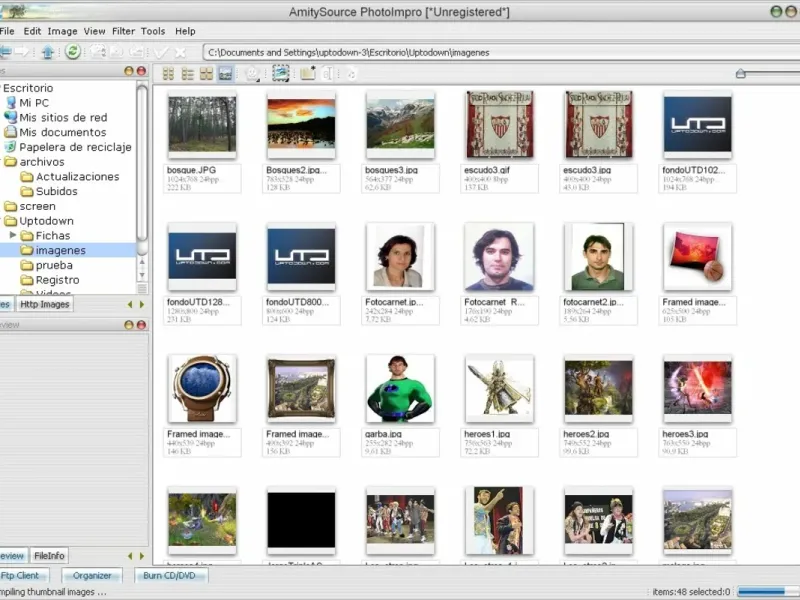The width and height of the screenshot is (800, 600).
Task: Go up one folder with blue arrow
Action: click(x=47, y=52)
